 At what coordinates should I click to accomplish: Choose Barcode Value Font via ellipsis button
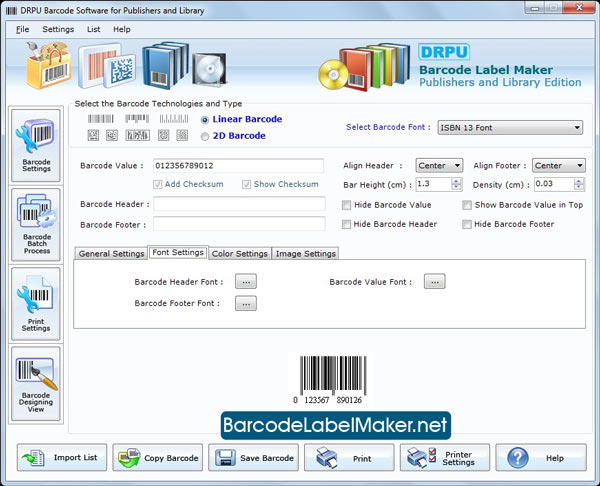(434, 282)
